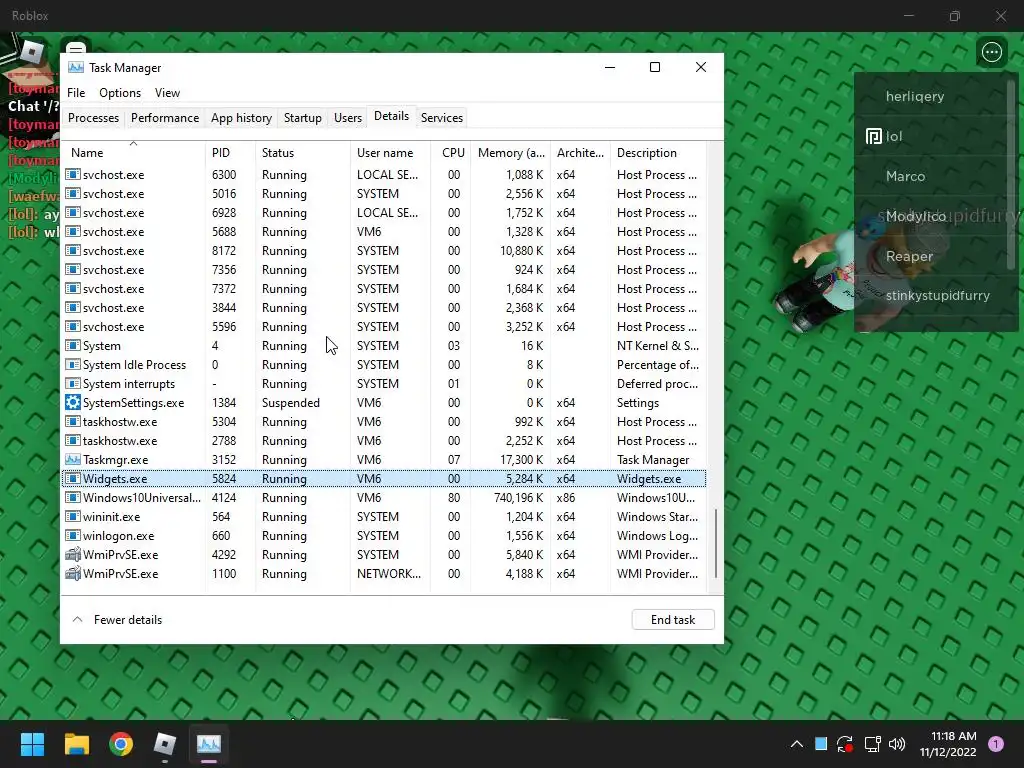Open the notification center badge
The width and height of the screenshot is (1024, 768).
click(996, 744)
